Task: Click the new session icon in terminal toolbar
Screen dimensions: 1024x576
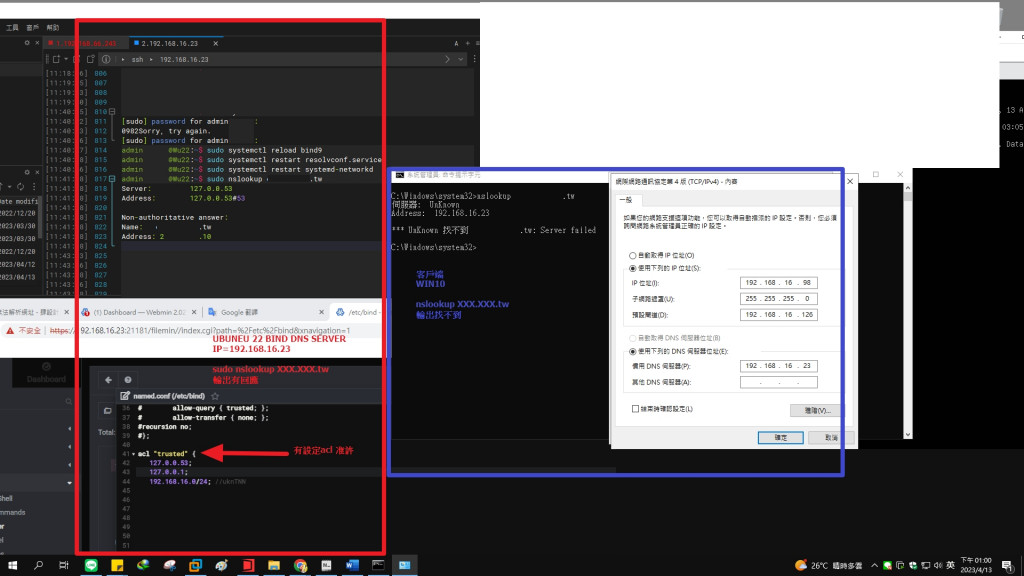Action: point(56,59)
